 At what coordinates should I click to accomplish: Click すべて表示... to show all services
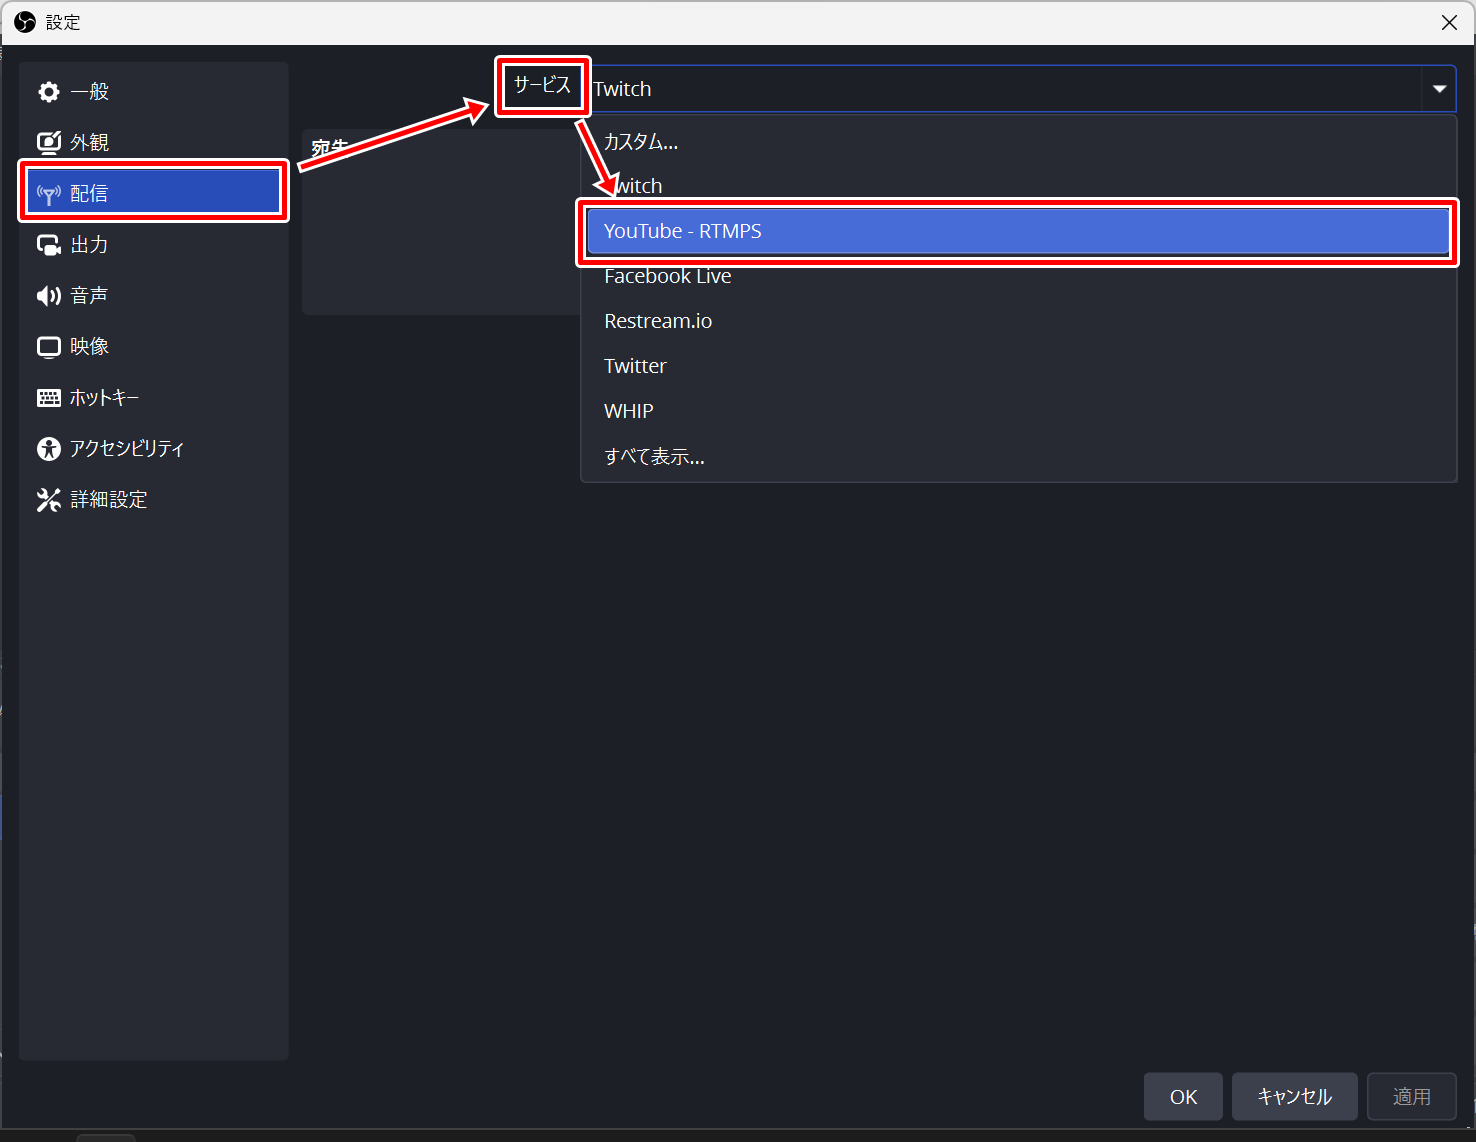[x=654, y=457]
